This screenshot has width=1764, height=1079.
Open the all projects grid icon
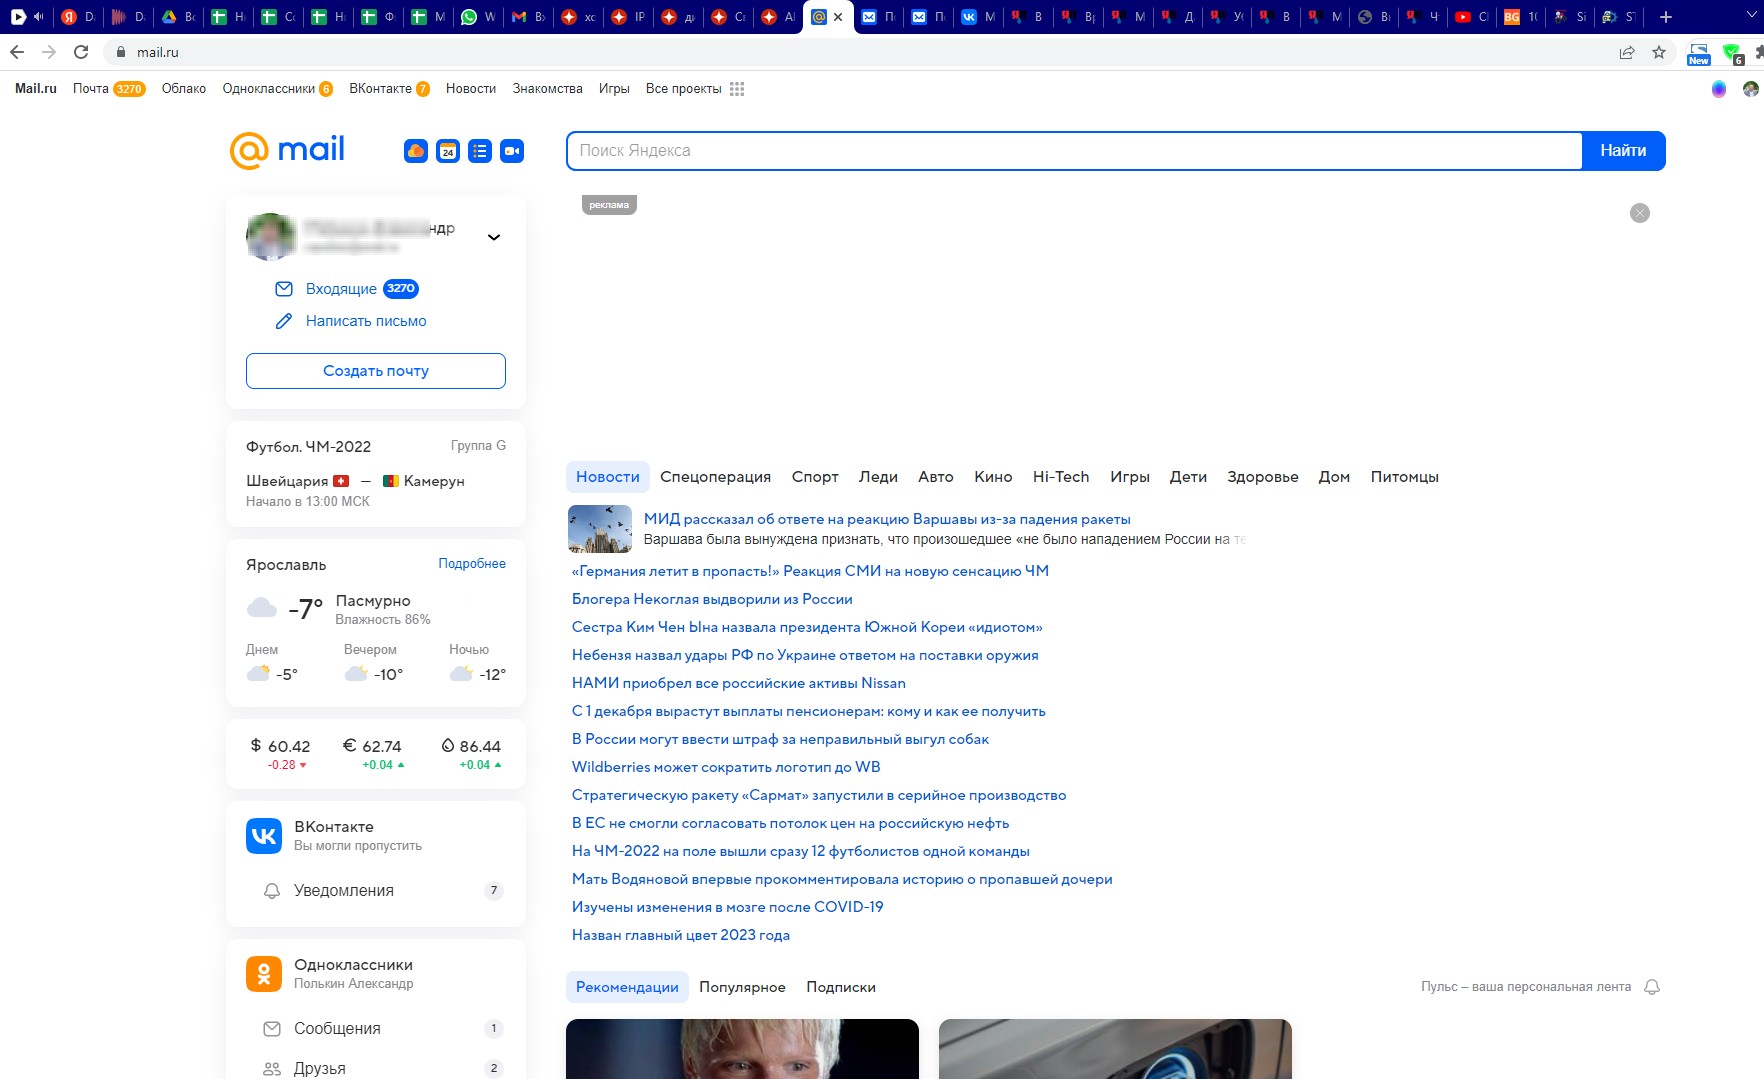[x=737, y=89]
